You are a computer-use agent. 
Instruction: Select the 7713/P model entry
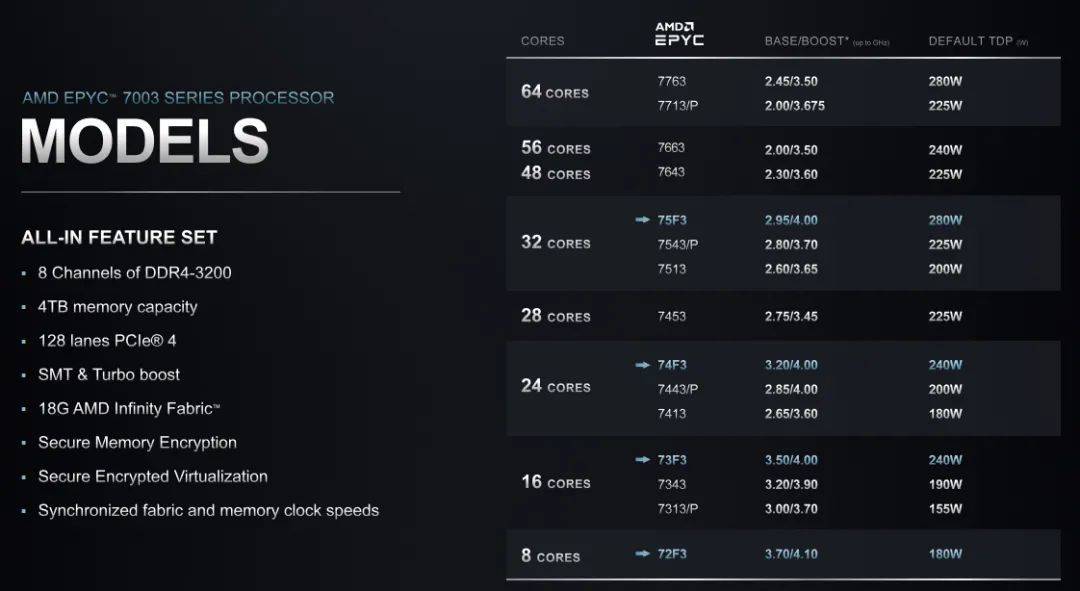677,105
